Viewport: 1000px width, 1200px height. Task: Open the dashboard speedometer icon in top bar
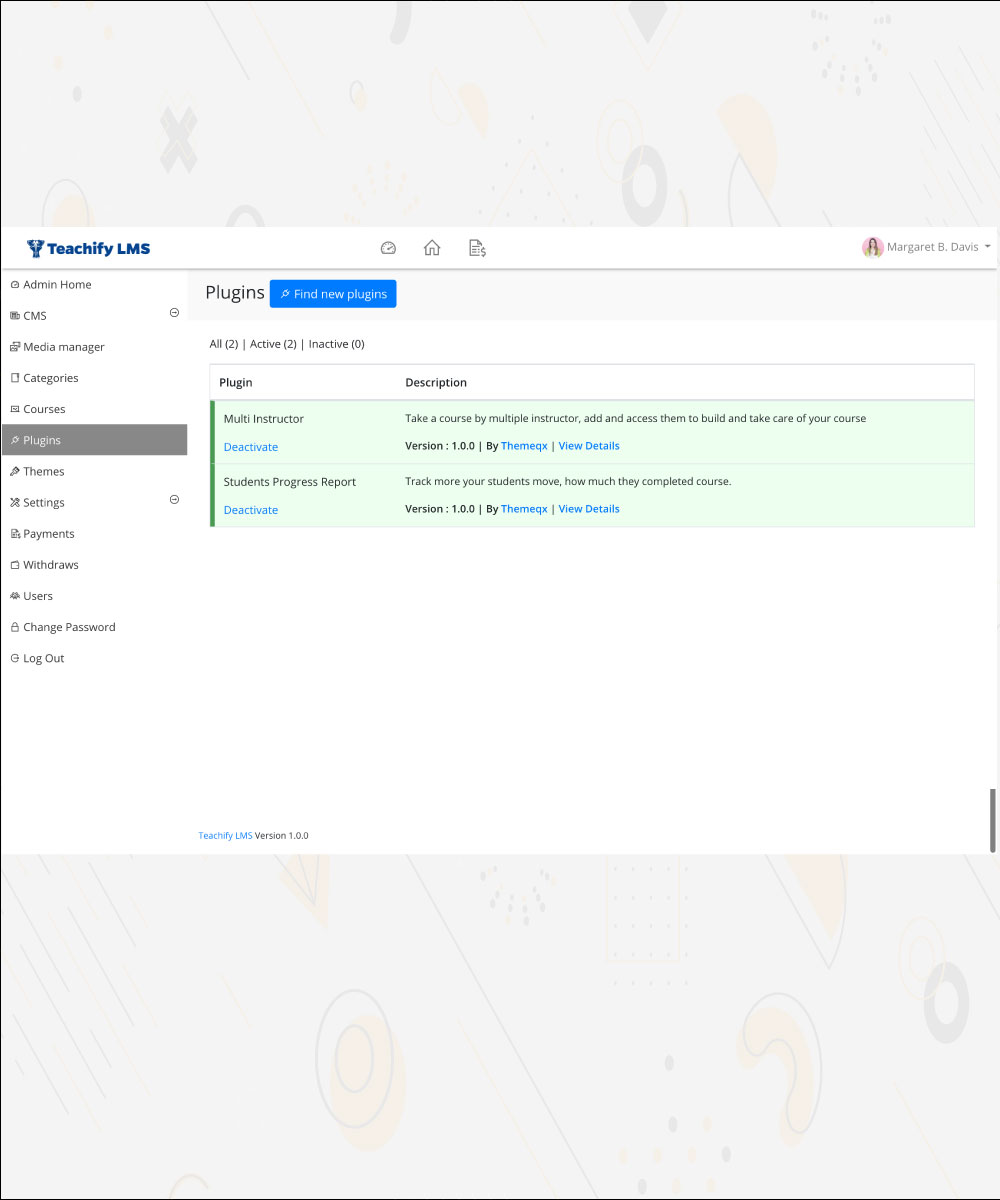[x=389, y=248]
